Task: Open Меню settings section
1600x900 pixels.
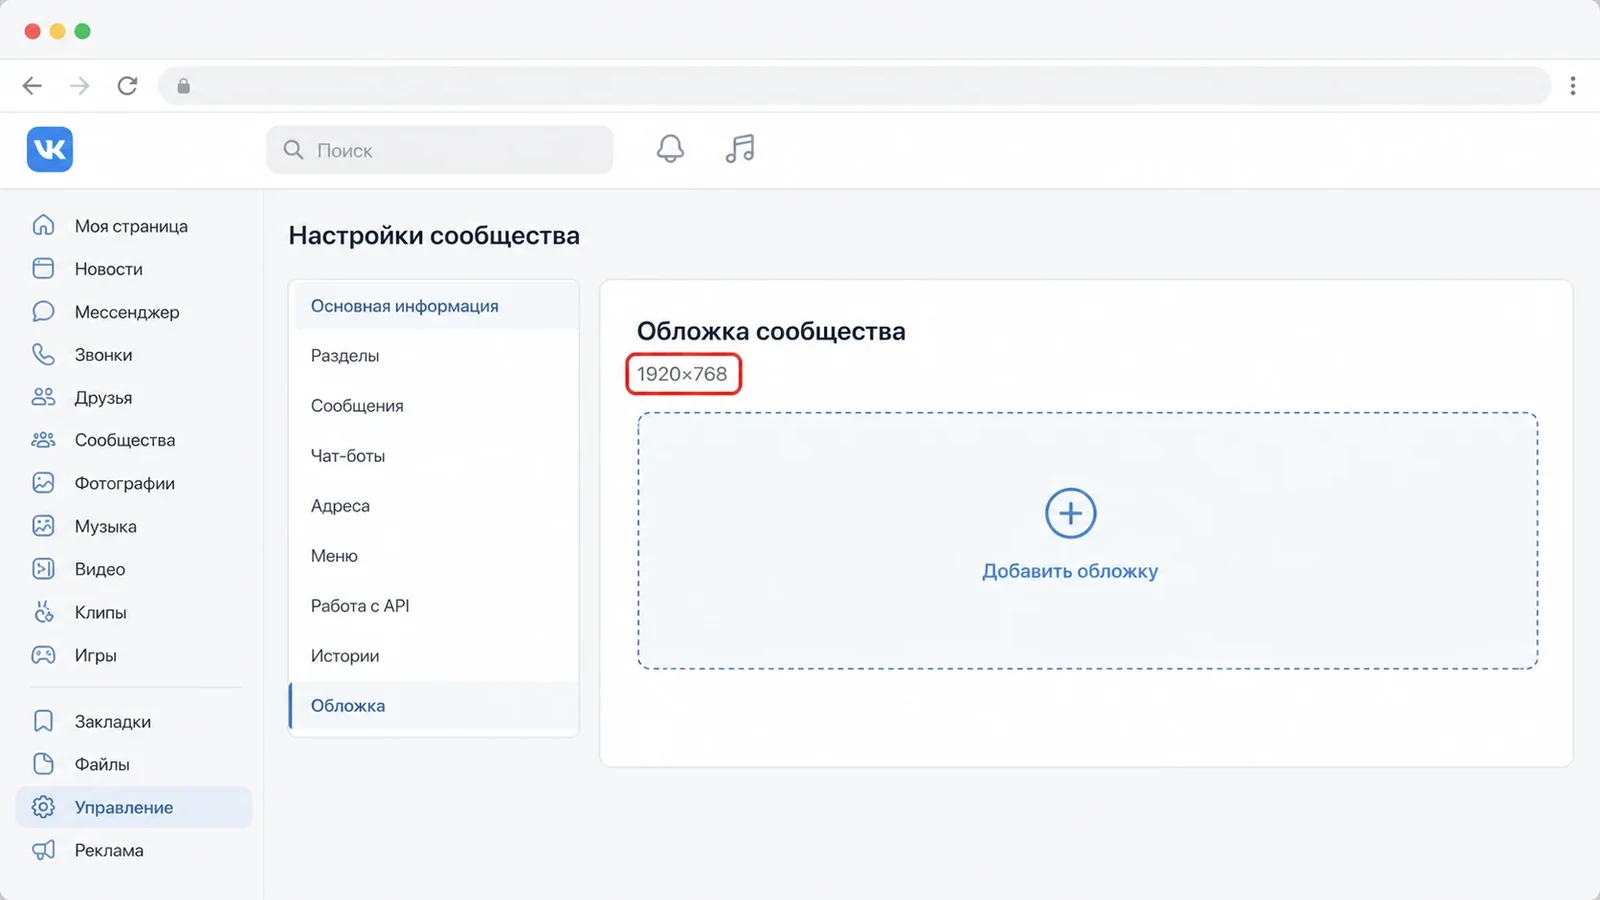Action: click(434, 556)
